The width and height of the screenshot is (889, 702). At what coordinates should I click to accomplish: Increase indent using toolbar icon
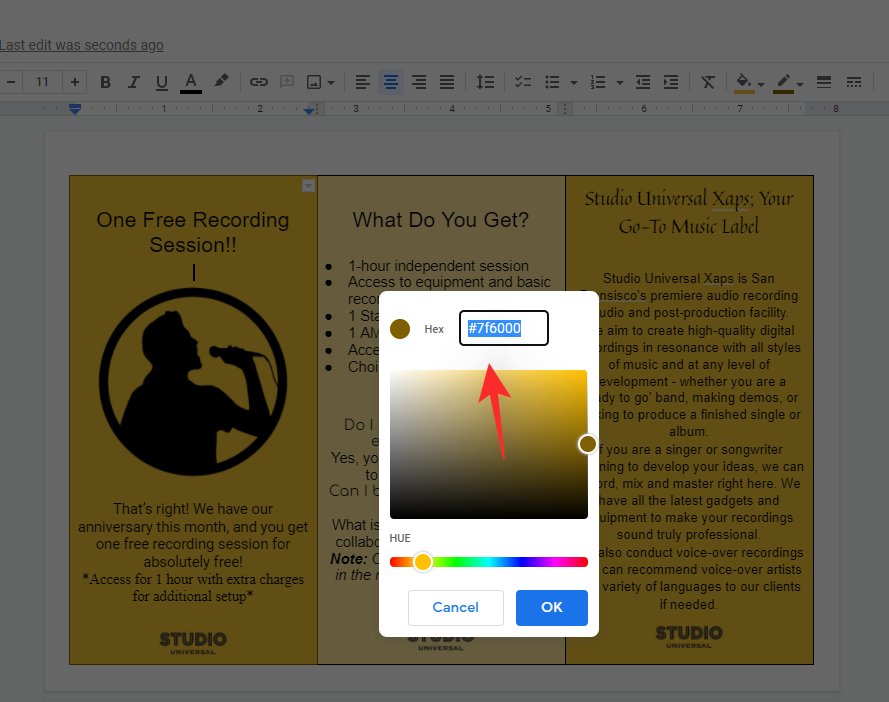tap(671, 81)
